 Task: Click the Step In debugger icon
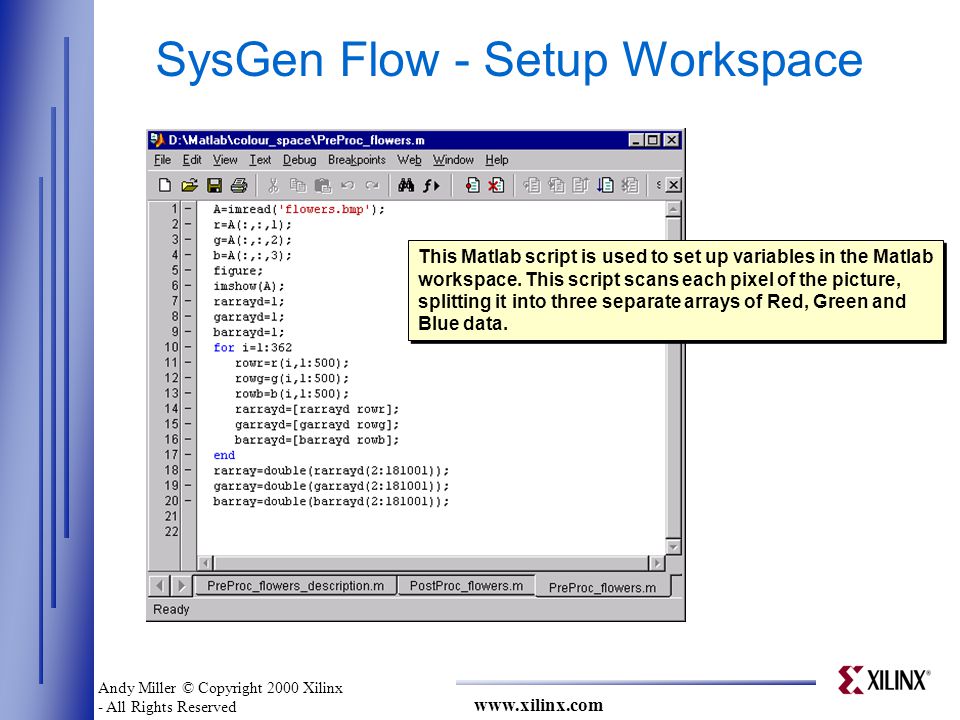556,185
